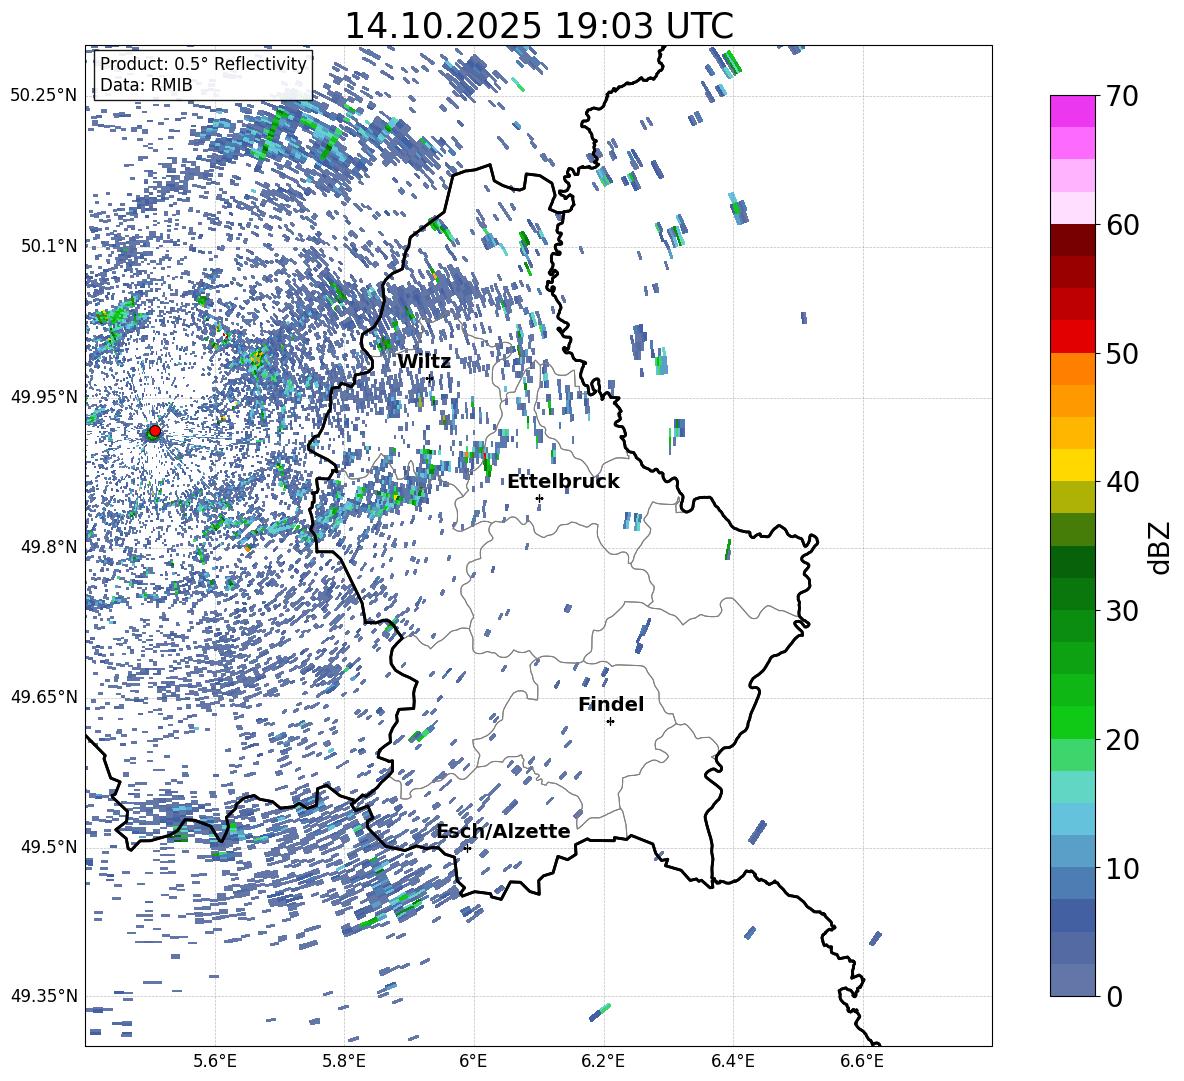
Task: Click the dBZ colorbar axis label
Action: coord(1161,547)
